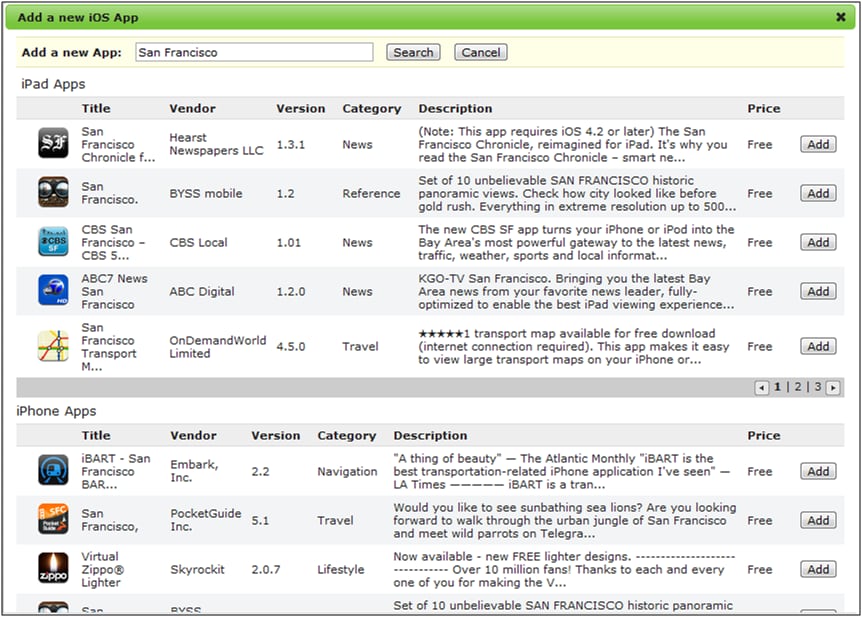
Task: Click the iPad Apps Vendor column header
Action: (x=192, y=108)
